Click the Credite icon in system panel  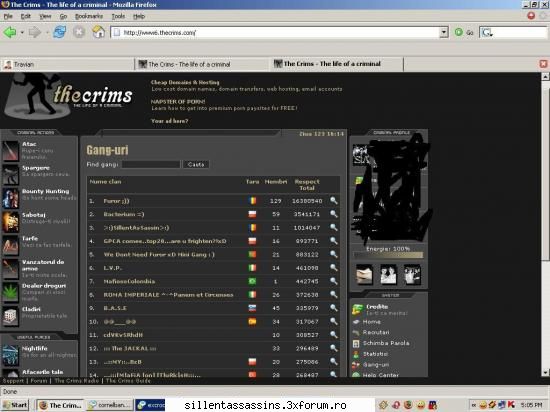pos(357,310)
